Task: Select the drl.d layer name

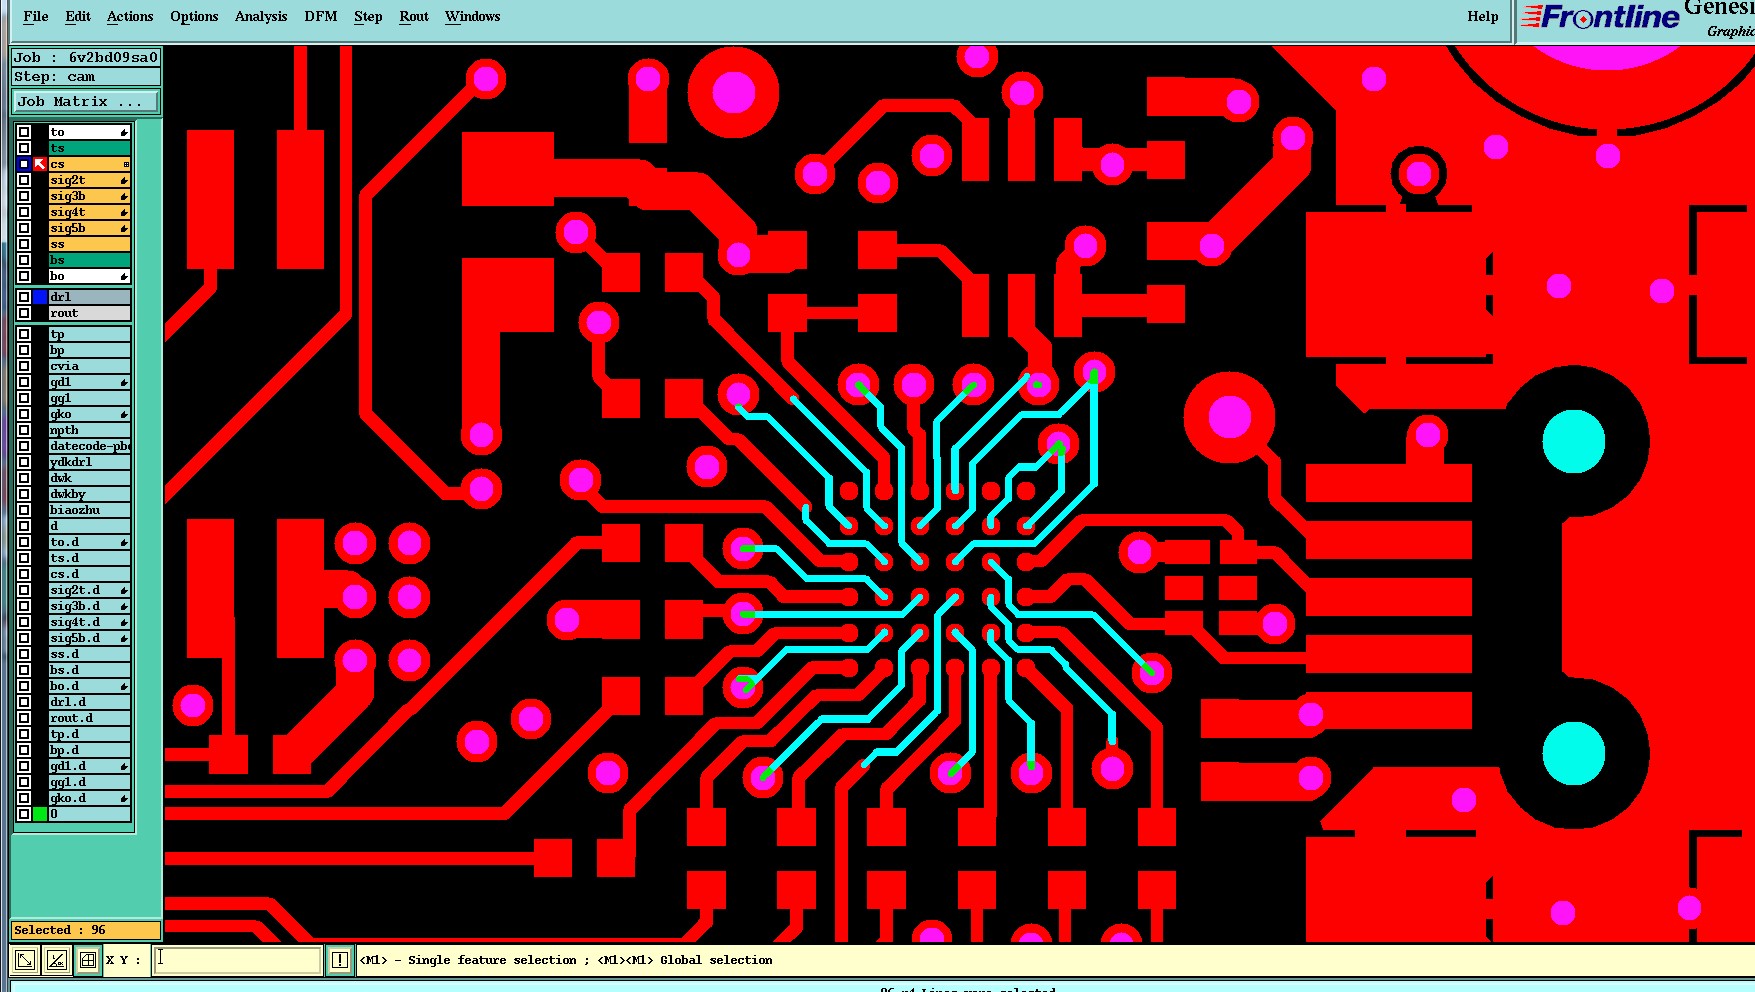Action: [90, 702]
